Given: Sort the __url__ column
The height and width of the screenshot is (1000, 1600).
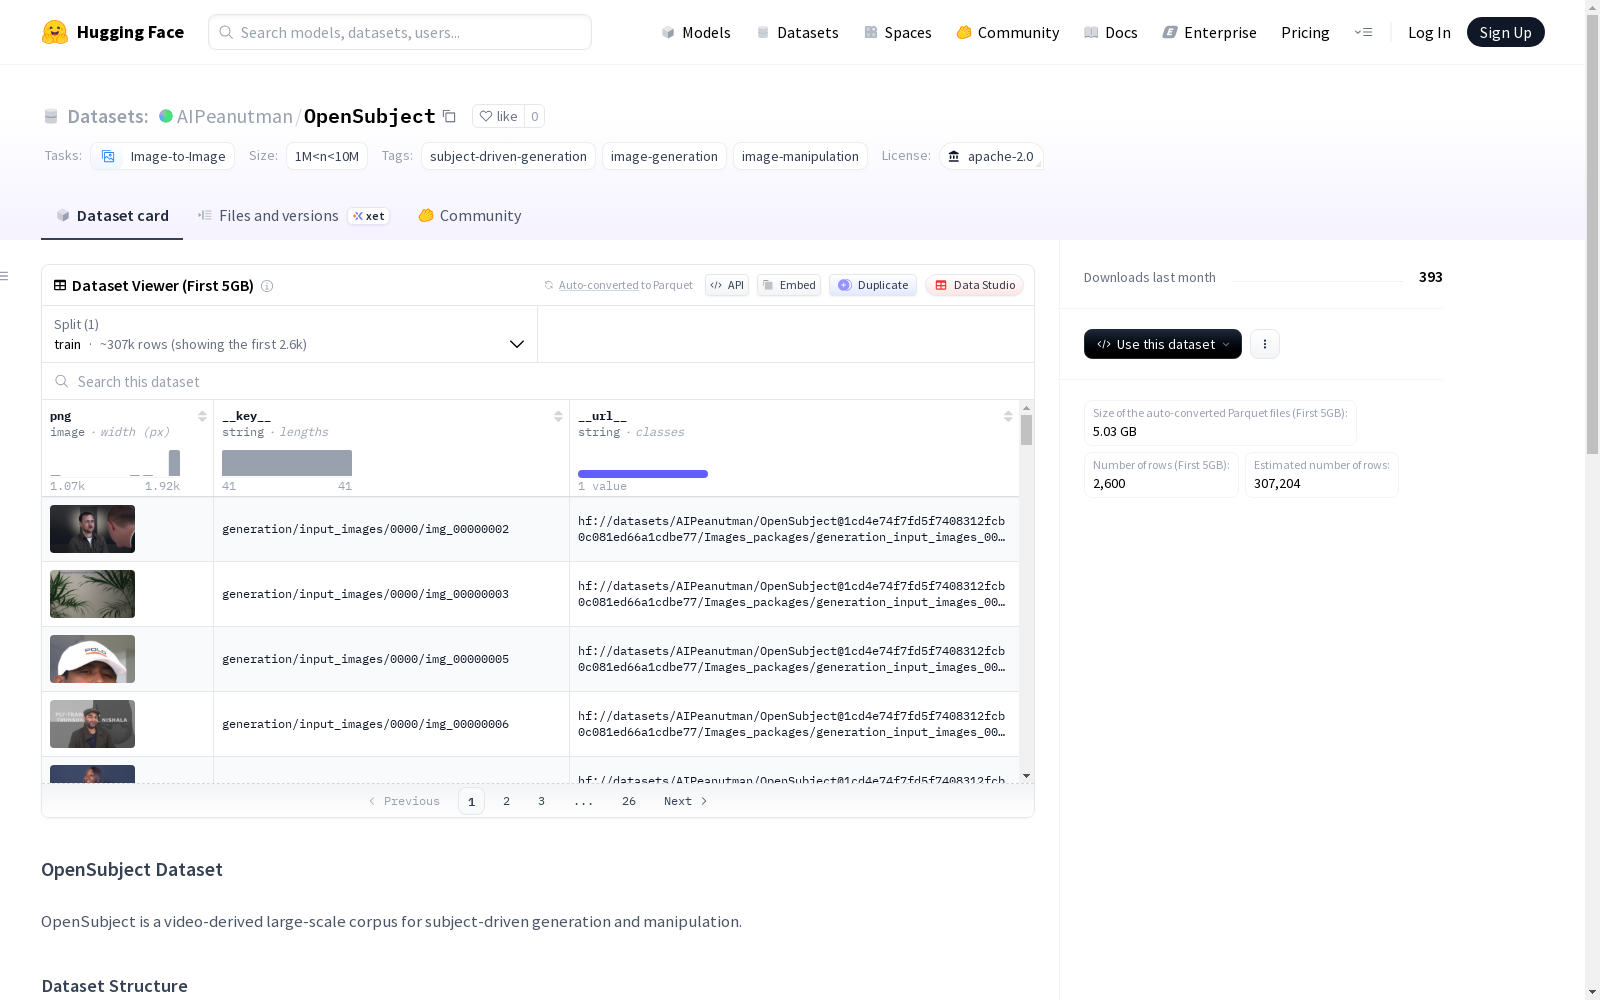Looking at the screenshot, I should [x=1008, y=416].
